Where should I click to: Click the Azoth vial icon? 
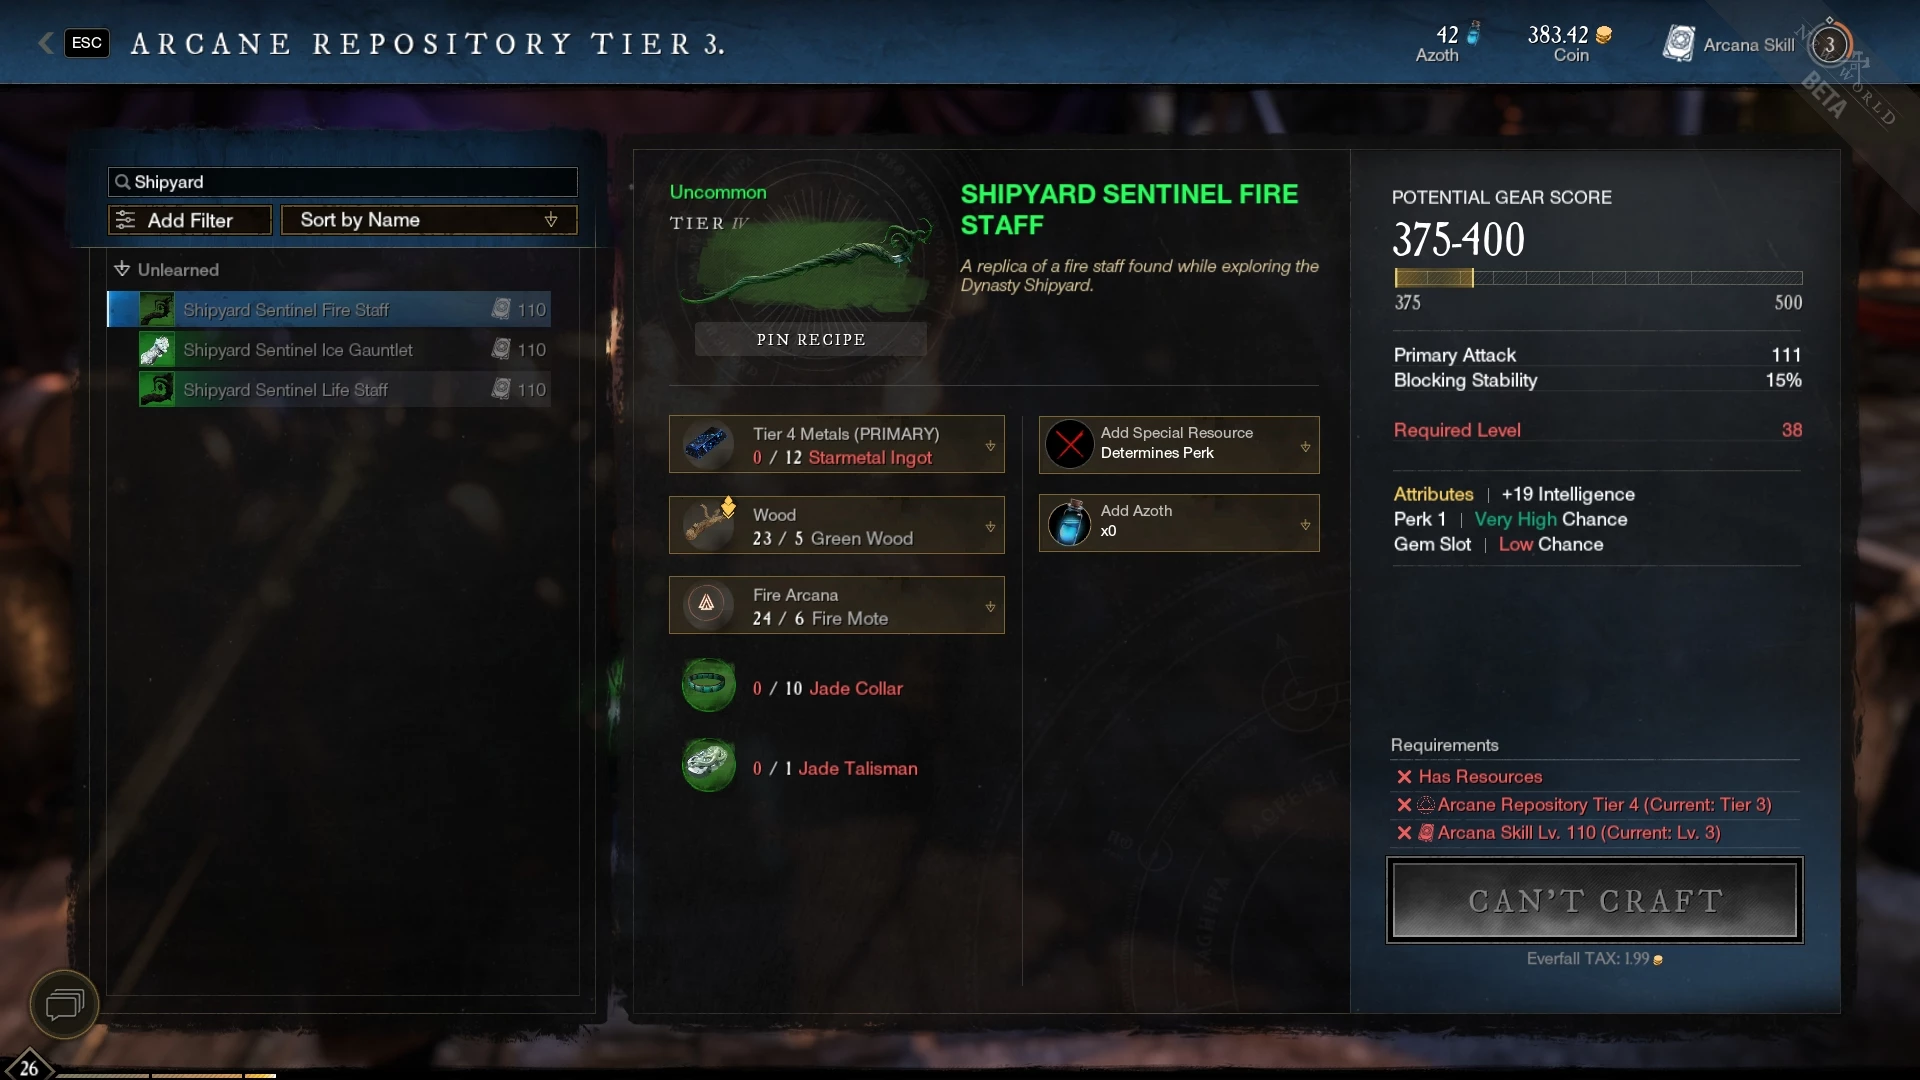(1069, 523)
